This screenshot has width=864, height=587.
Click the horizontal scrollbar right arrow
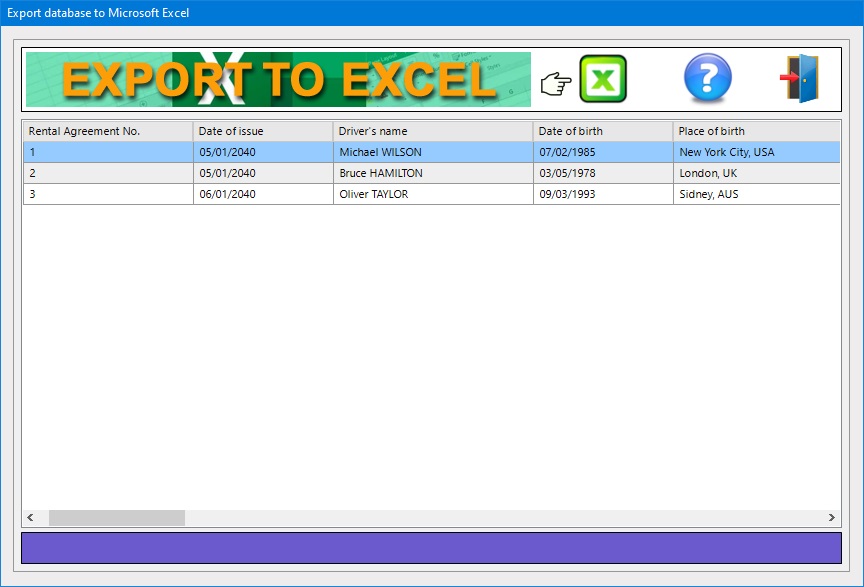click(831, 518)
